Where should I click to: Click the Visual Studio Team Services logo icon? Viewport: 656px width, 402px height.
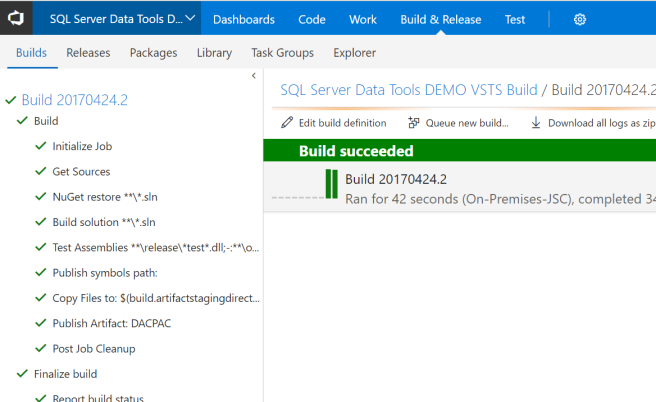[16, 18]
